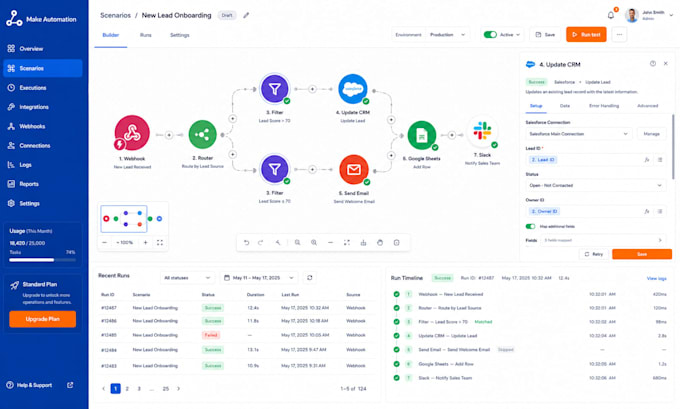Image resolution: width=680 pixels, height=409 pixels.
Task: Switch to the scenario Settings tab
Action: tap(180, 35)
